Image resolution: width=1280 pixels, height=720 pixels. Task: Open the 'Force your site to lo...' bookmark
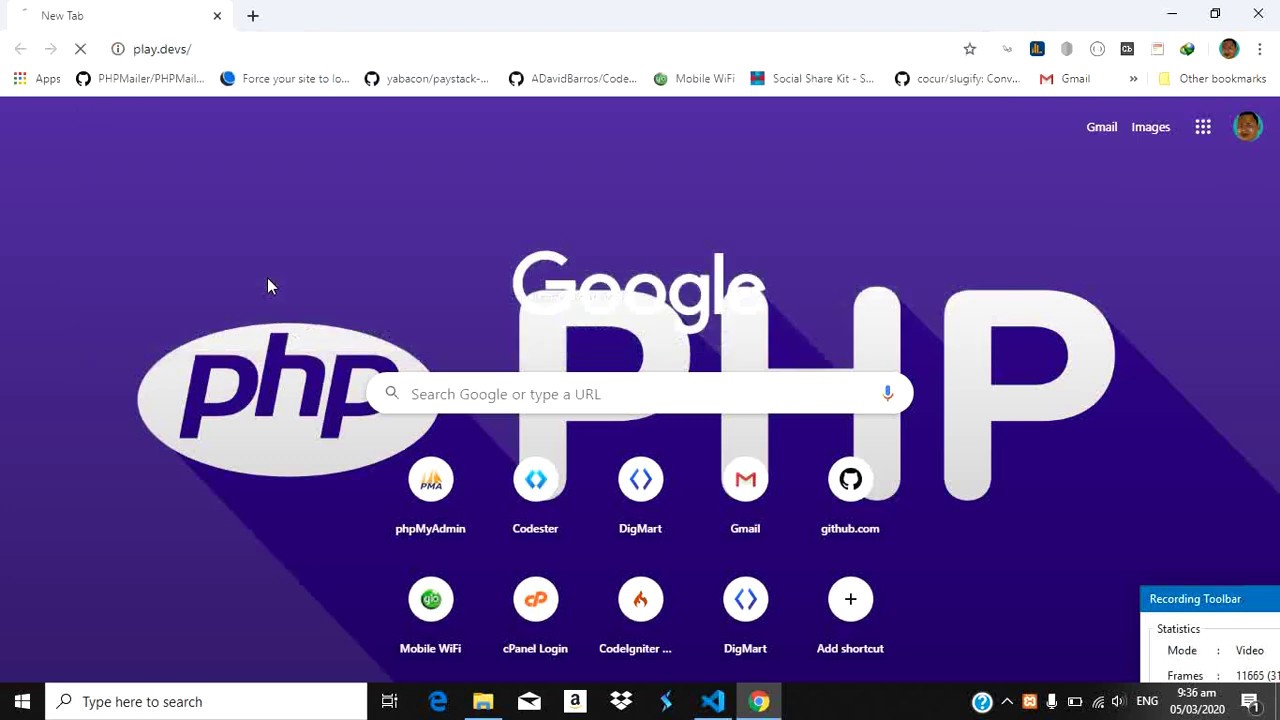[285, 79]
